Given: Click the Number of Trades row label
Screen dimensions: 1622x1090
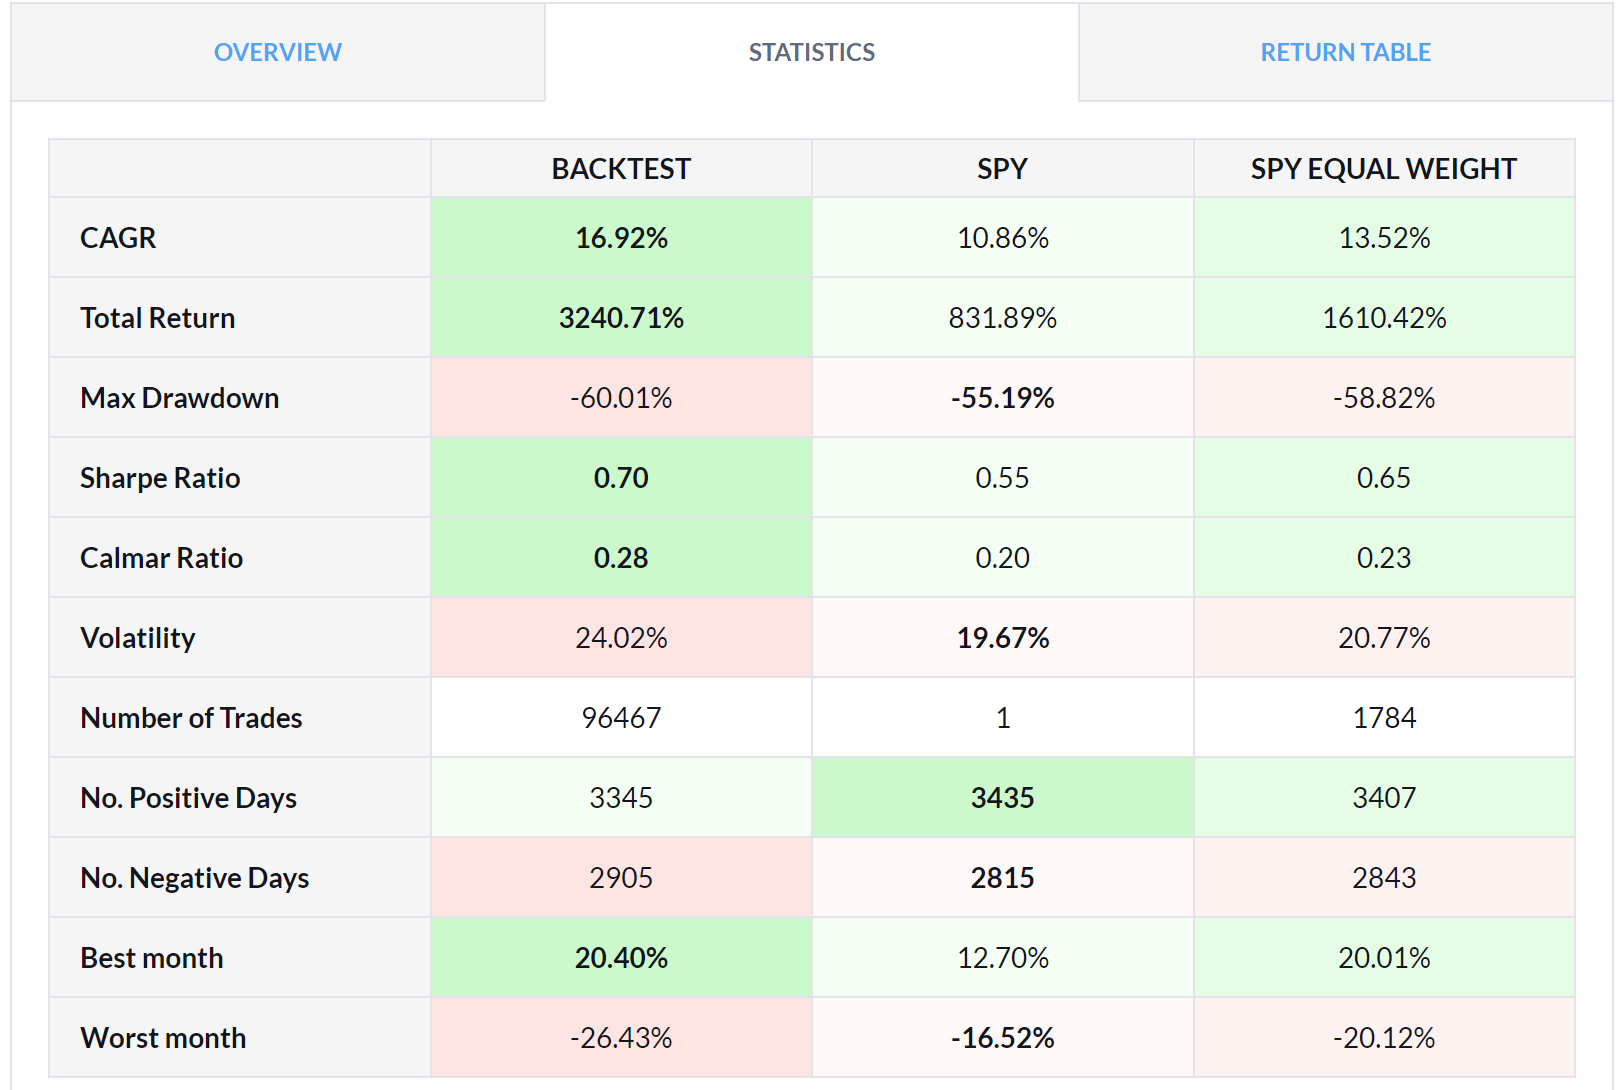Looking at the screenshot, I should 191,718.
